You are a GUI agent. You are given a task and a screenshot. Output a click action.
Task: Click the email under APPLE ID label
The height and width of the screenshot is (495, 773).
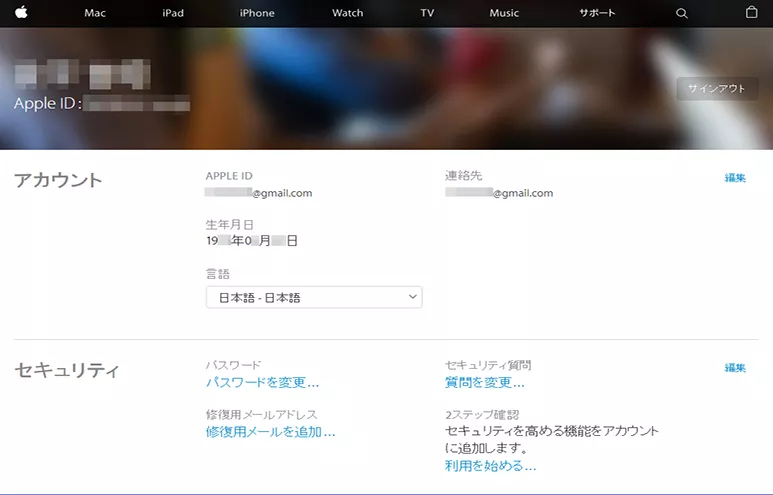click(x=259, y=193)
